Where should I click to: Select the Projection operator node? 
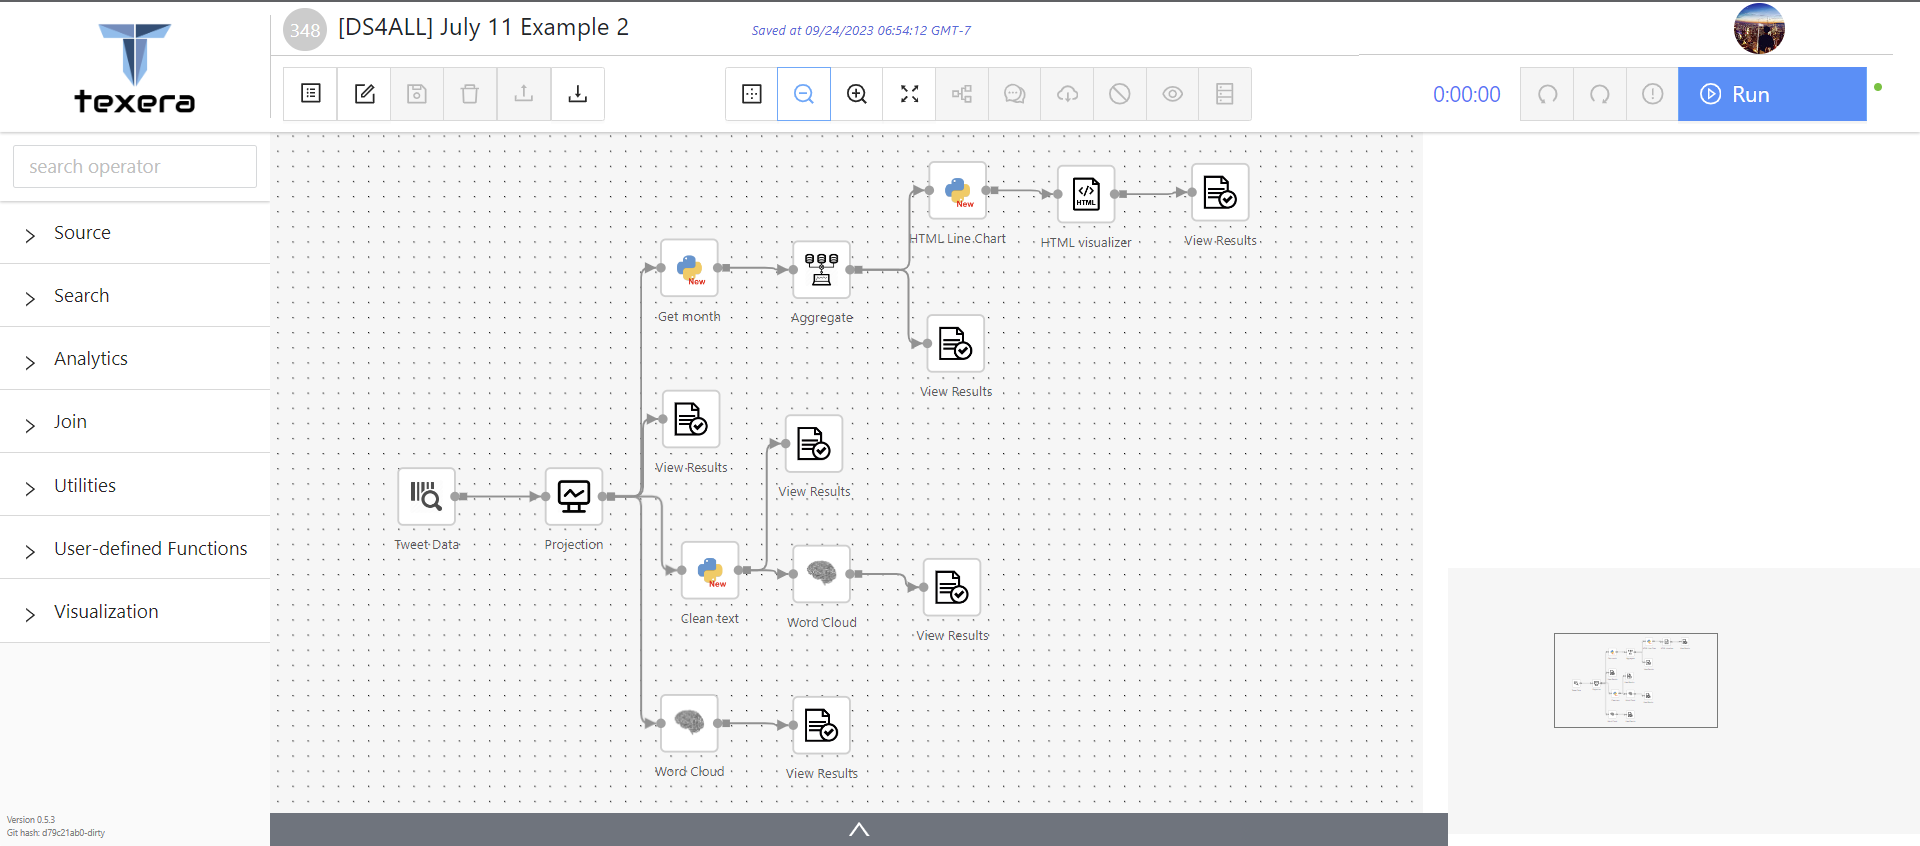click(x=574, y=496)
